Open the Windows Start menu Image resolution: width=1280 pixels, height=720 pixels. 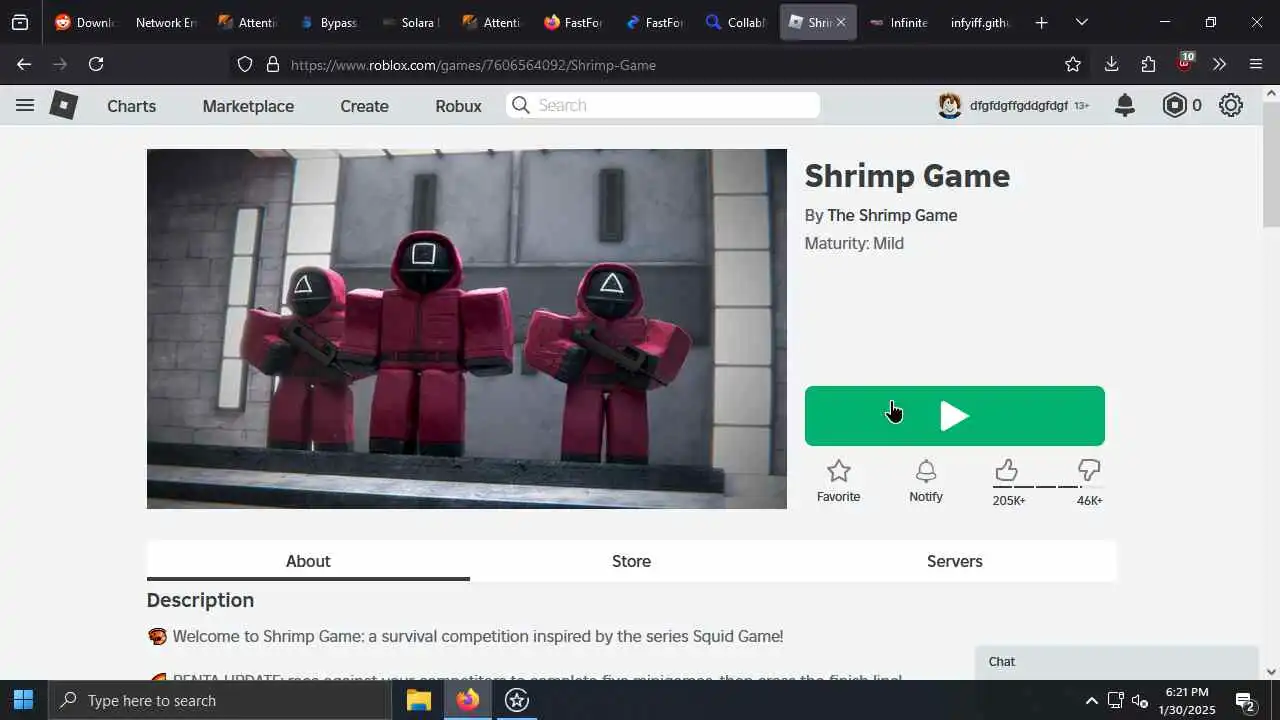click(x=24, y=700)
